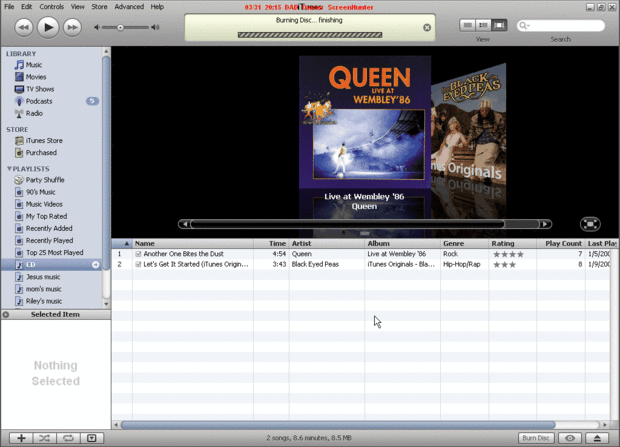620x447 pixels.
Task: Click the low volume speaker icon
Action: [x=96, y=27]
